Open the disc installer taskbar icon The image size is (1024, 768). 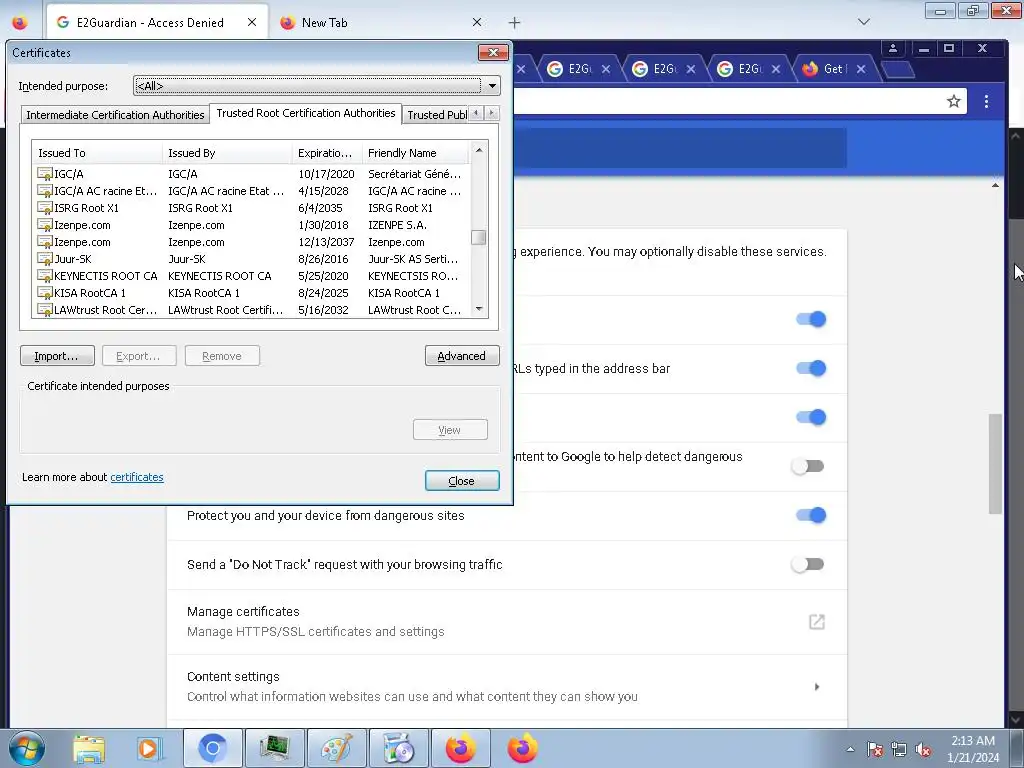[398, 748]
